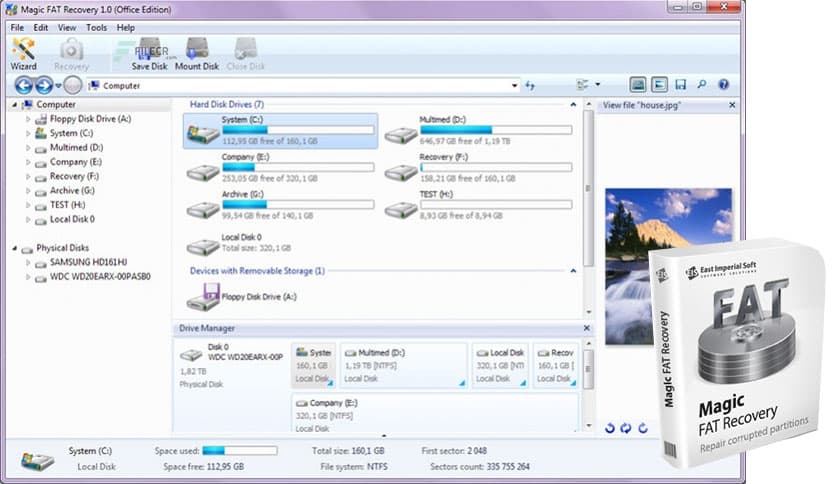Toggle the preview panel view button
This screenshot has width=836, height=484.
click(x=638, y=85)
